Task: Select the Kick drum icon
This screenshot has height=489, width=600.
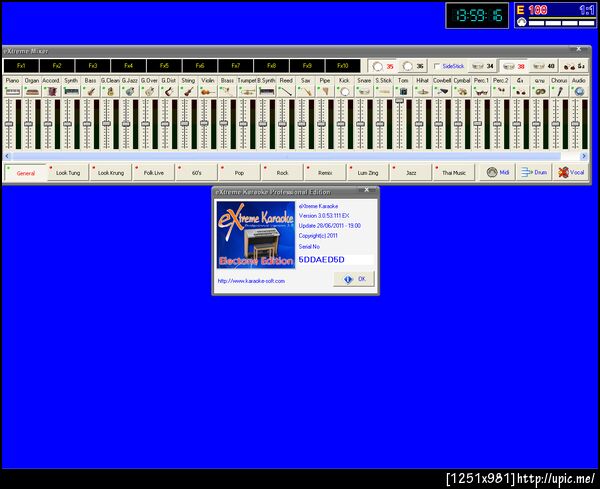Action: pyautogui.click(x=344, y=91)
